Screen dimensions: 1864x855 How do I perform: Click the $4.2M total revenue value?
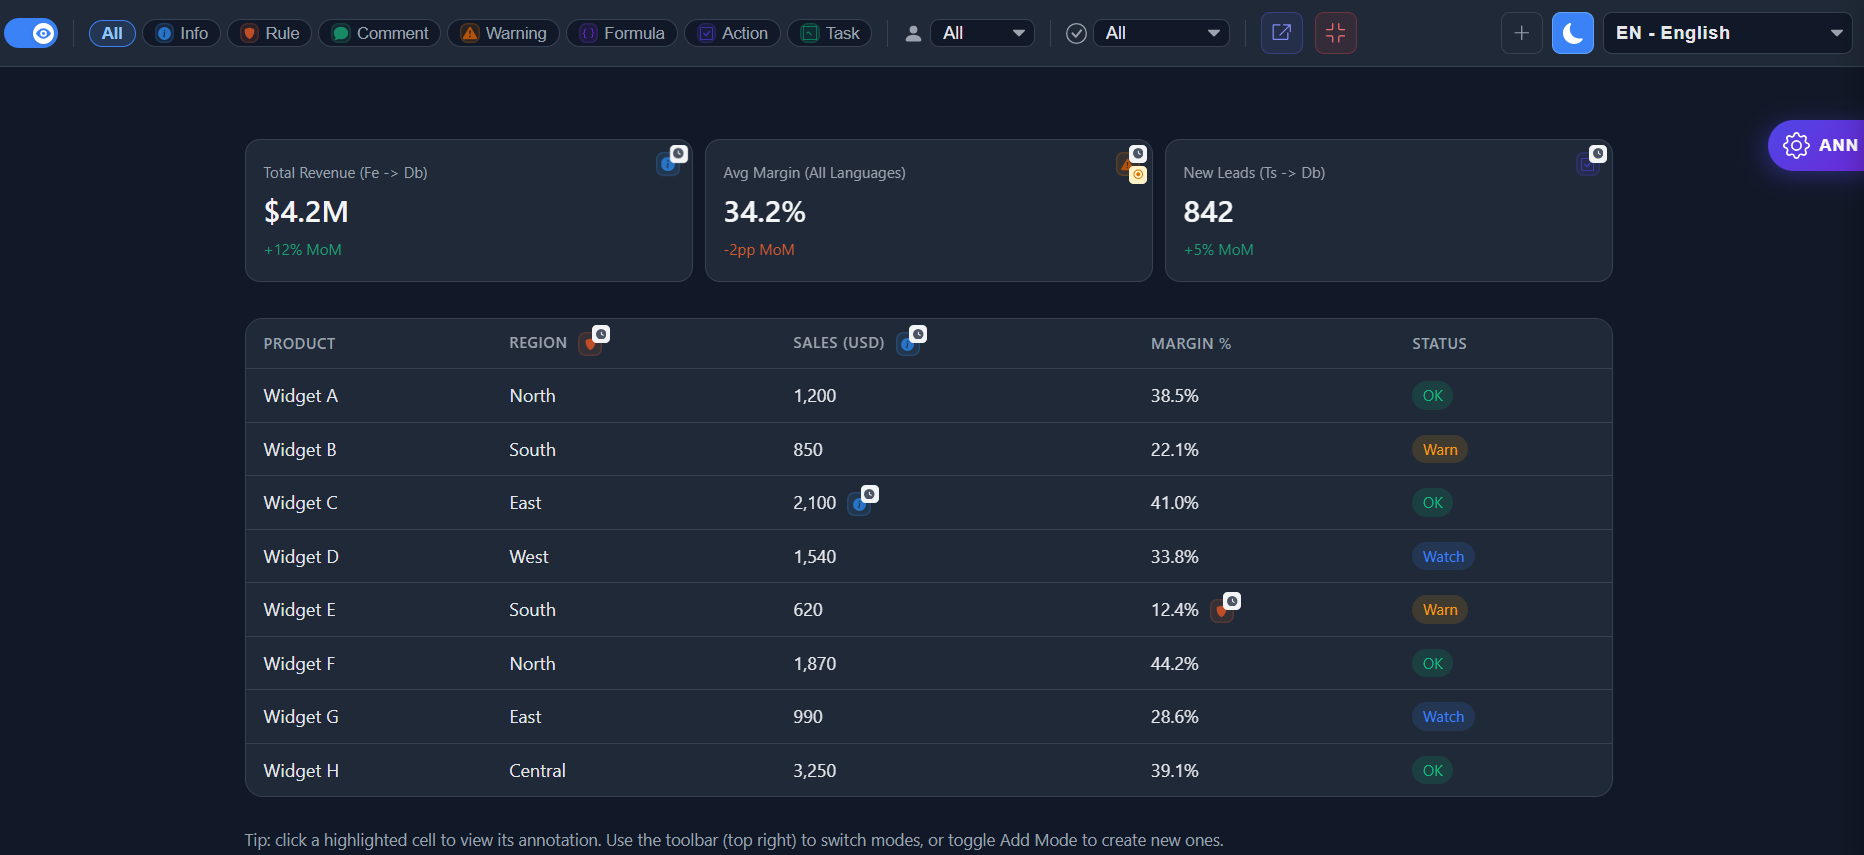[x=306, y=212]
